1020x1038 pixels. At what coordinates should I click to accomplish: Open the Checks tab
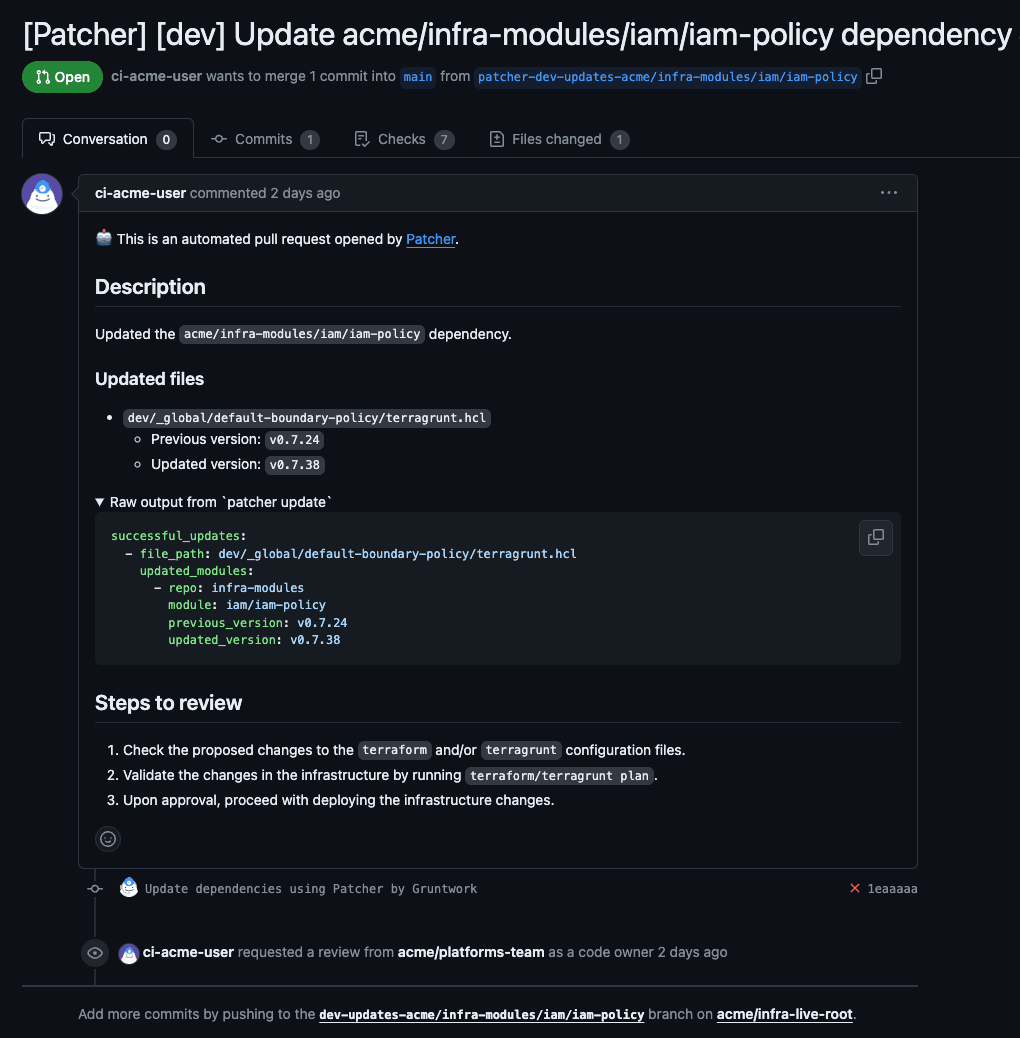(403, 139)
